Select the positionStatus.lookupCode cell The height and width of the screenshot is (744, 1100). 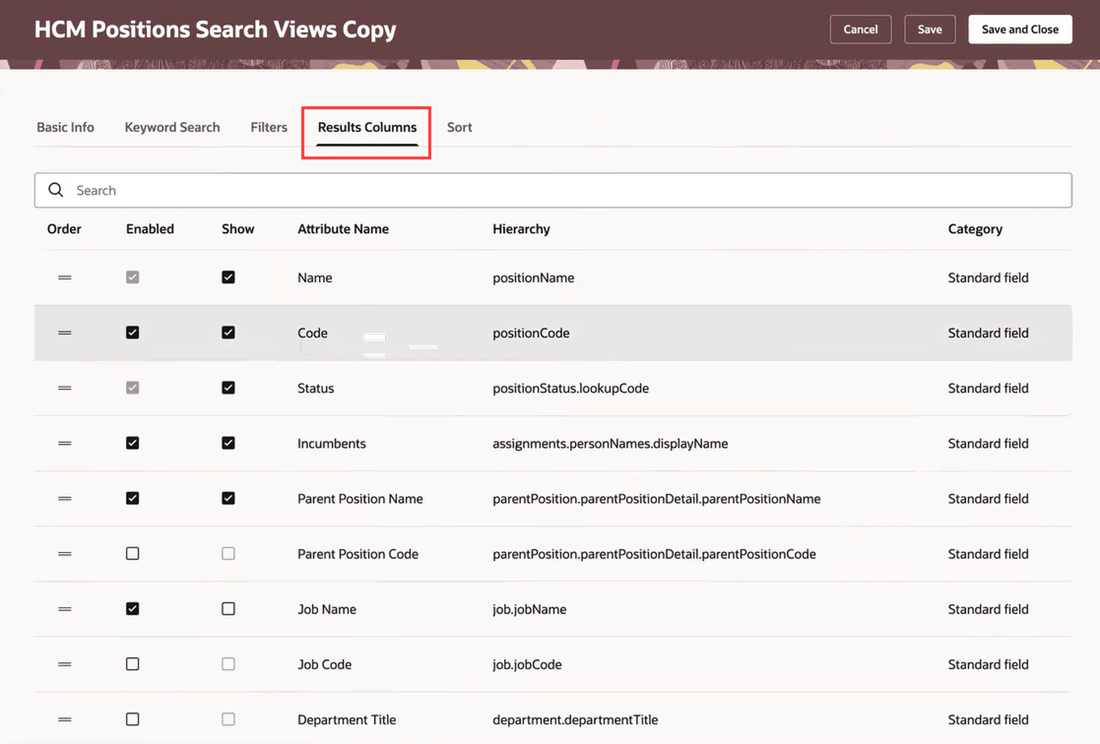coord(570,388)
